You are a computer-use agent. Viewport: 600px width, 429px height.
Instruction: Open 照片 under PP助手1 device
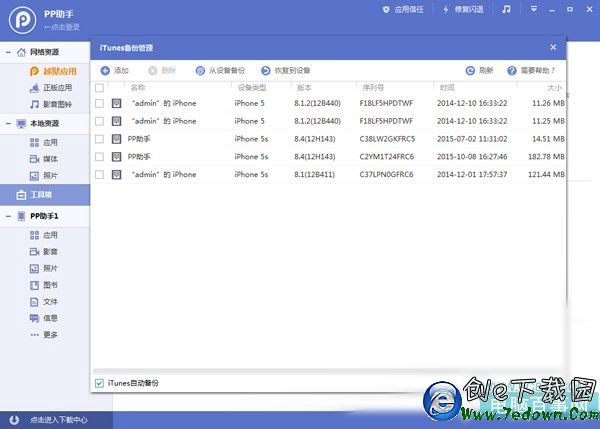44,268
